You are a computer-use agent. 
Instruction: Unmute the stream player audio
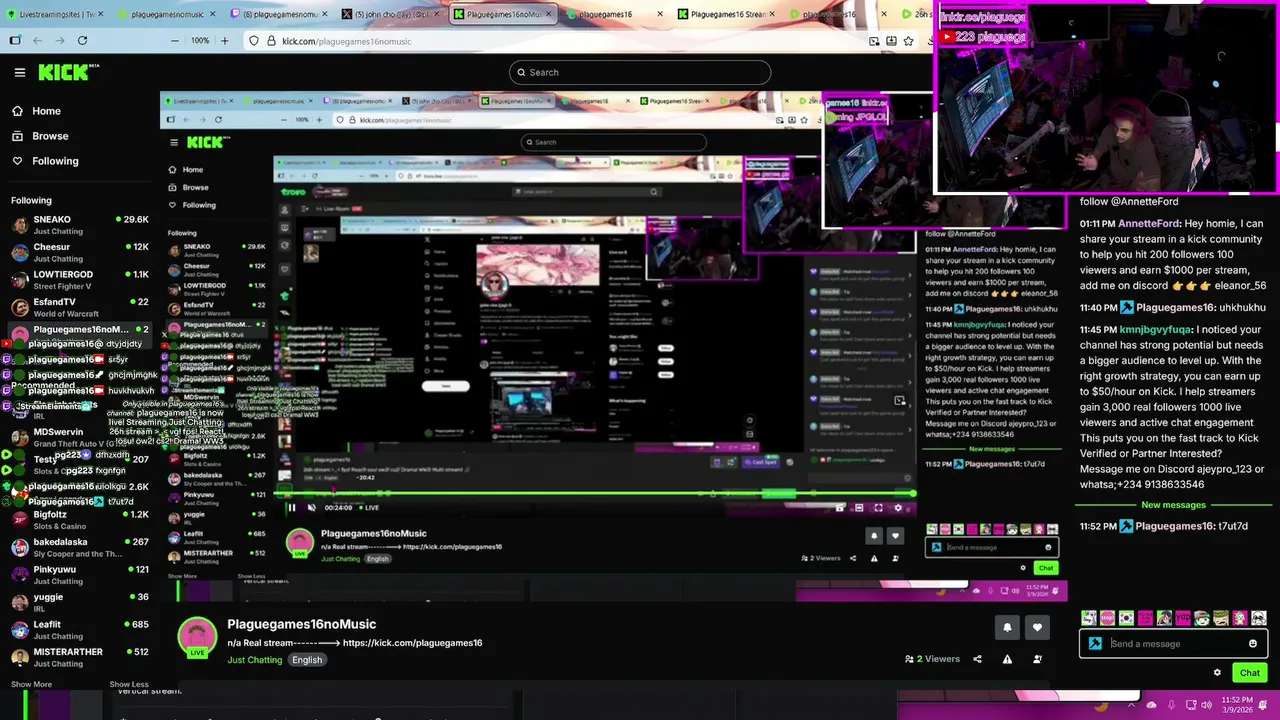pyautogui.click(x=311, y=507)
